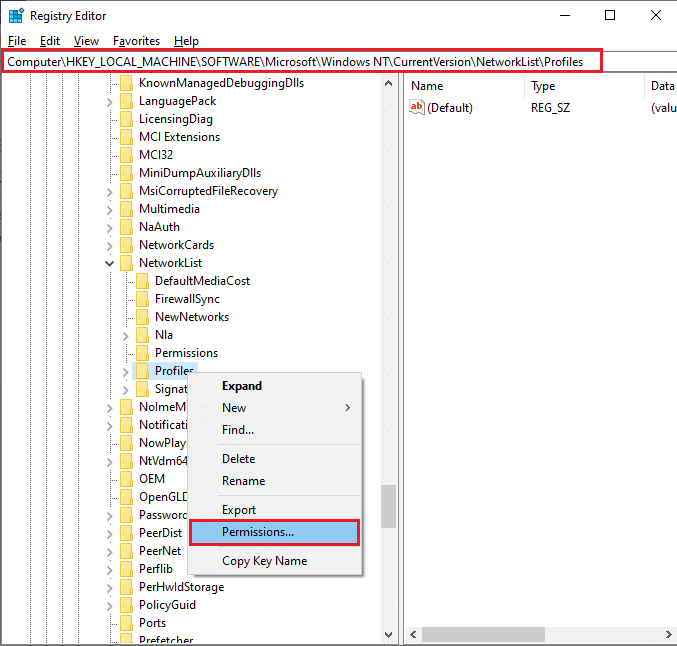The height and width of the screenshot is (646, 677).
Task: Click the MiniDumpAuxiliaryDlls folder icon
Action: coord(127,173)
